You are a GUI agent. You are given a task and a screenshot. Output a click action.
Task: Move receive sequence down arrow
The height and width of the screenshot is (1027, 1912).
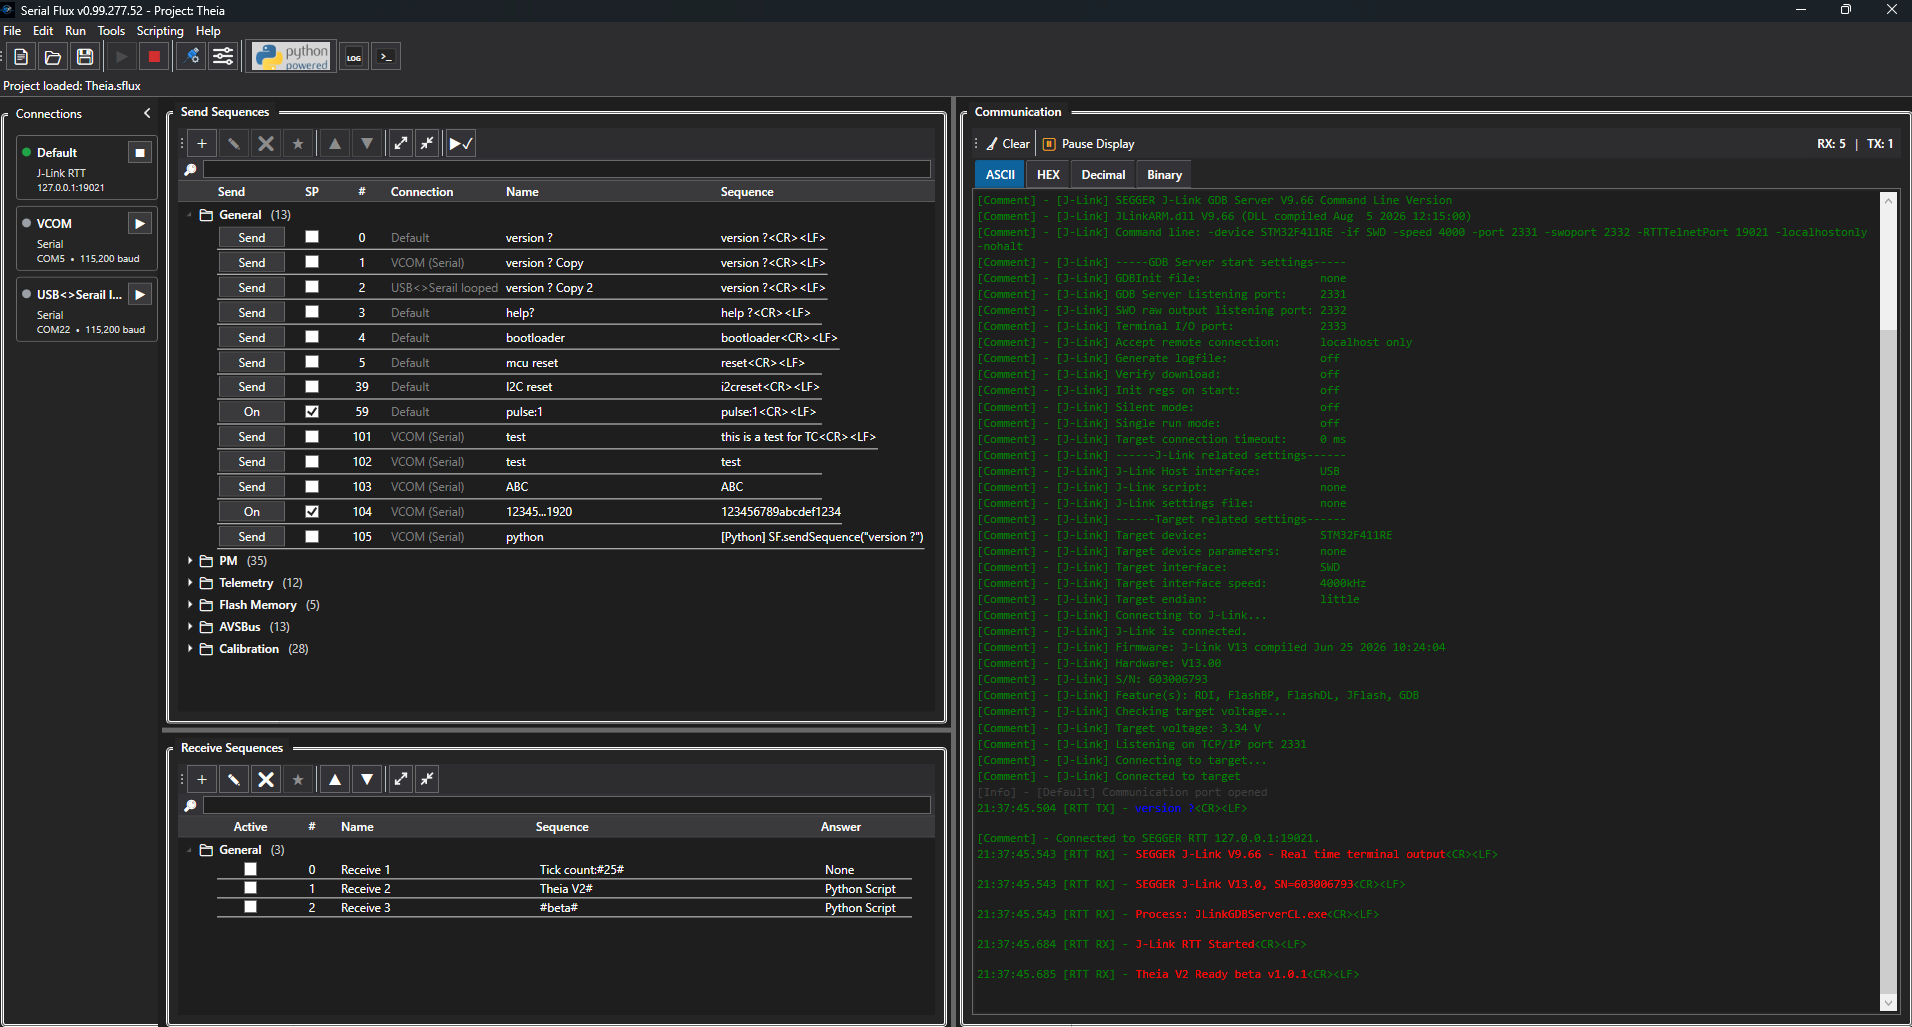click(x=367, y=779)
